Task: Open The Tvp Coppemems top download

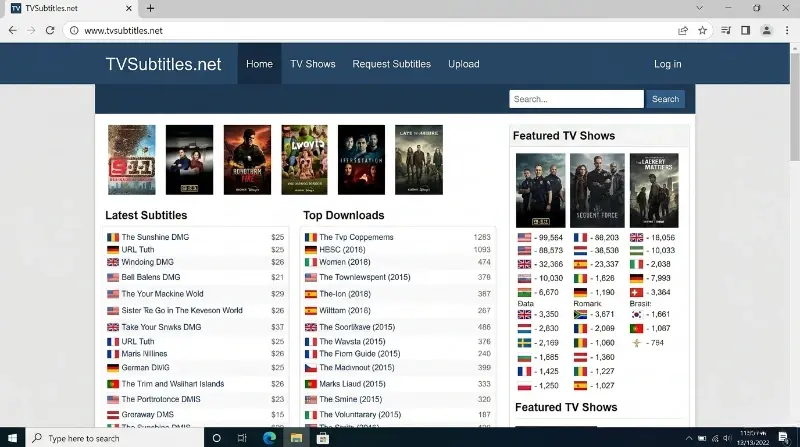Action: click(x=356, y=237)
